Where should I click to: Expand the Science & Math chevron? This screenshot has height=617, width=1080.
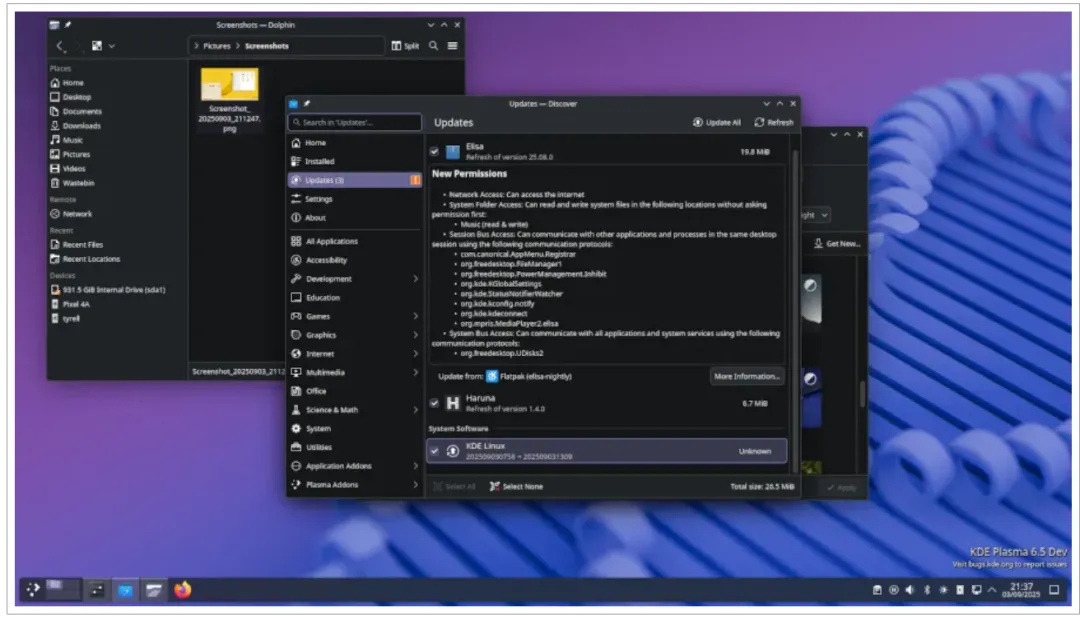pyautogui.click(x=415, y=410)
